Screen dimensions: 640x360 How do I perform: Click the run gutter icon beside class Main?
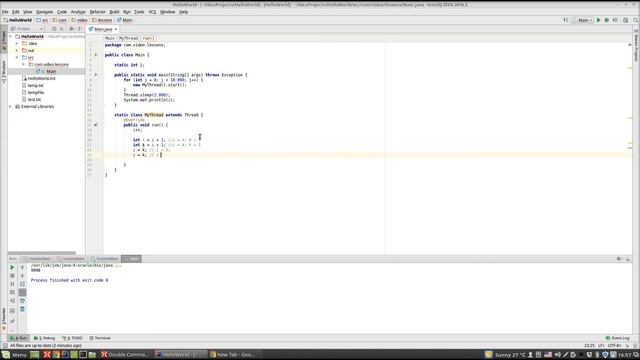pos(96,55)
